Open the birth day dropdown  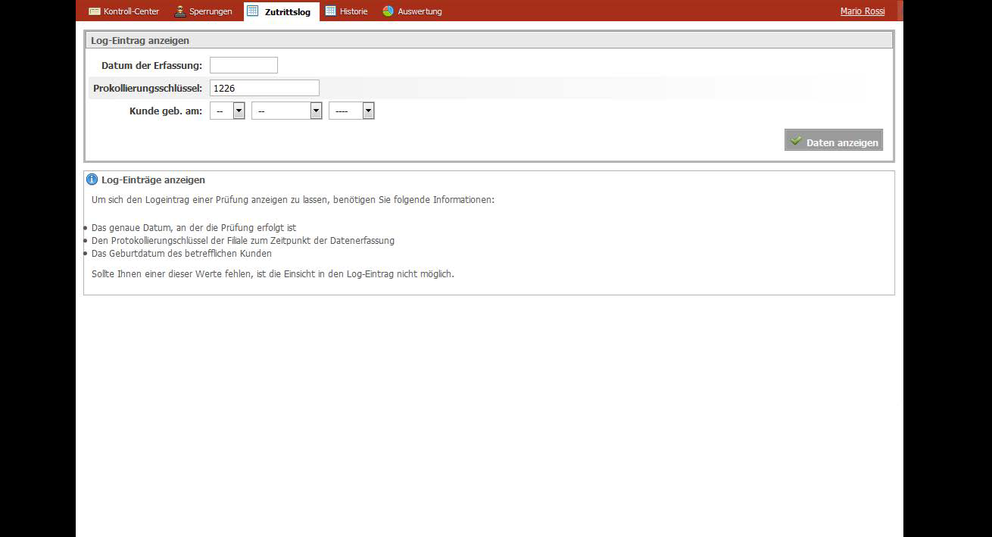(x=228, y=111)
